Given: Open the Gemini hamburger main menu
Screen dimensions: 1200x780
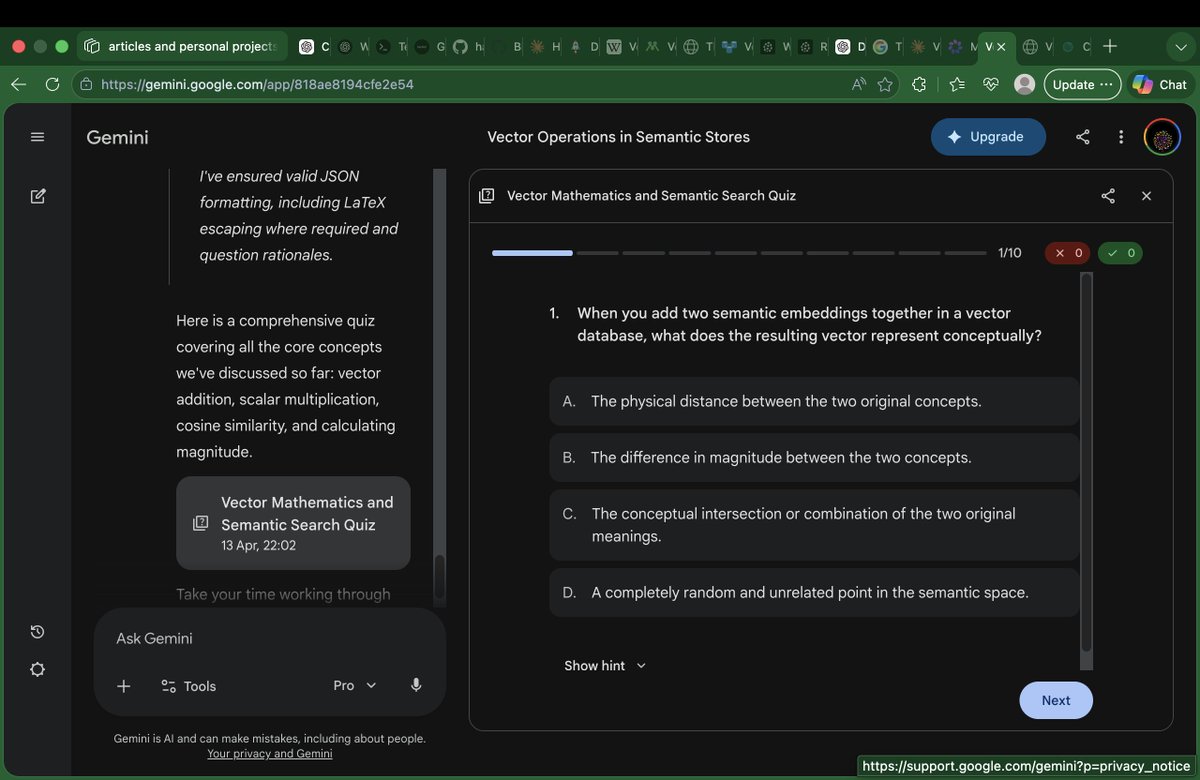Looking at the screenshot, I should click(37, 137).
